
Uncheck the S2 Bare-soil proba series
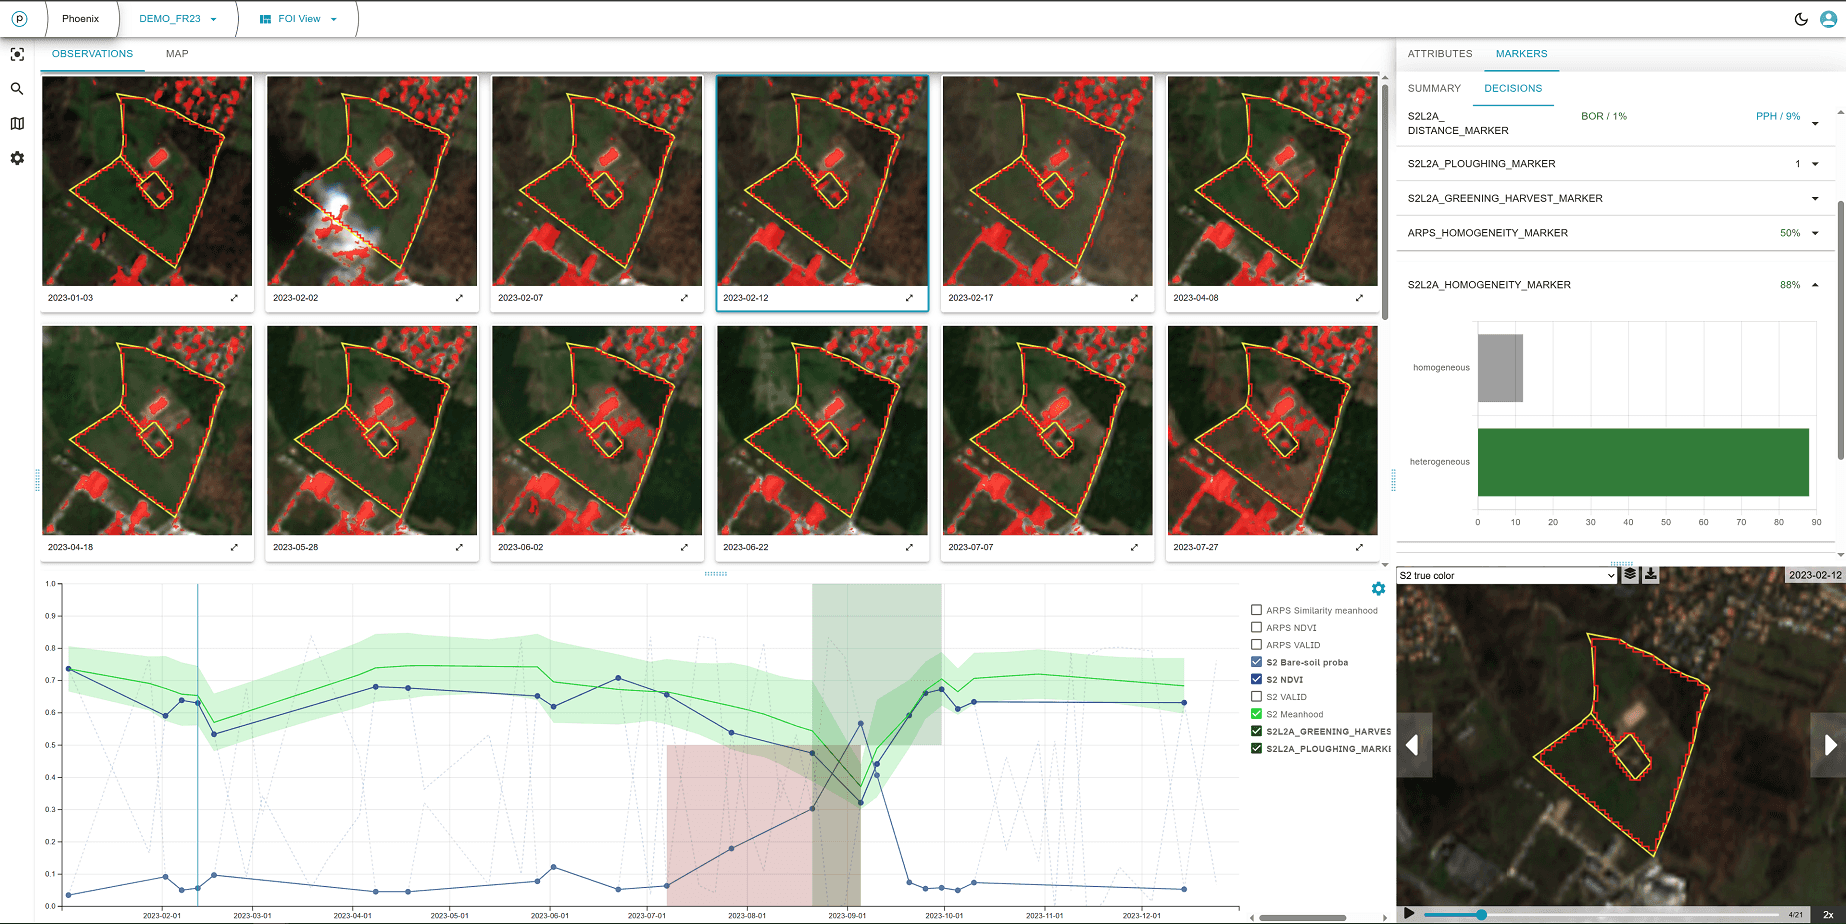pyautogui.click(x=1257, y=662)
